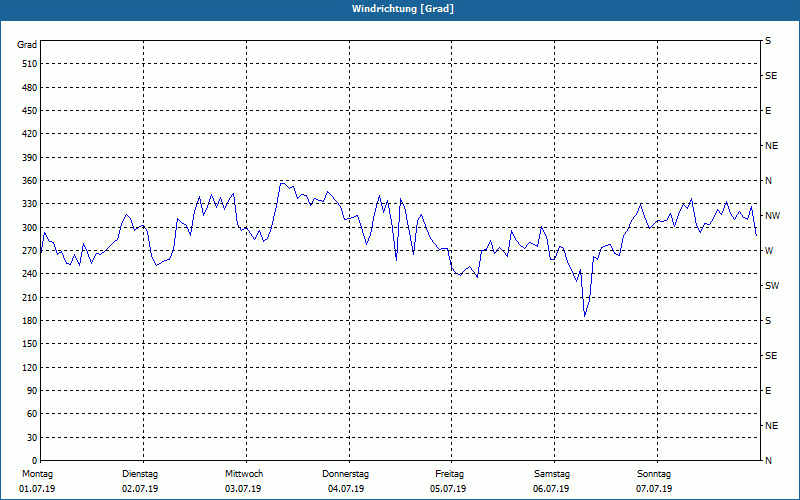800x500 pixels.
Task: Click the date 01.07.19
Action: tap(37, 489)
